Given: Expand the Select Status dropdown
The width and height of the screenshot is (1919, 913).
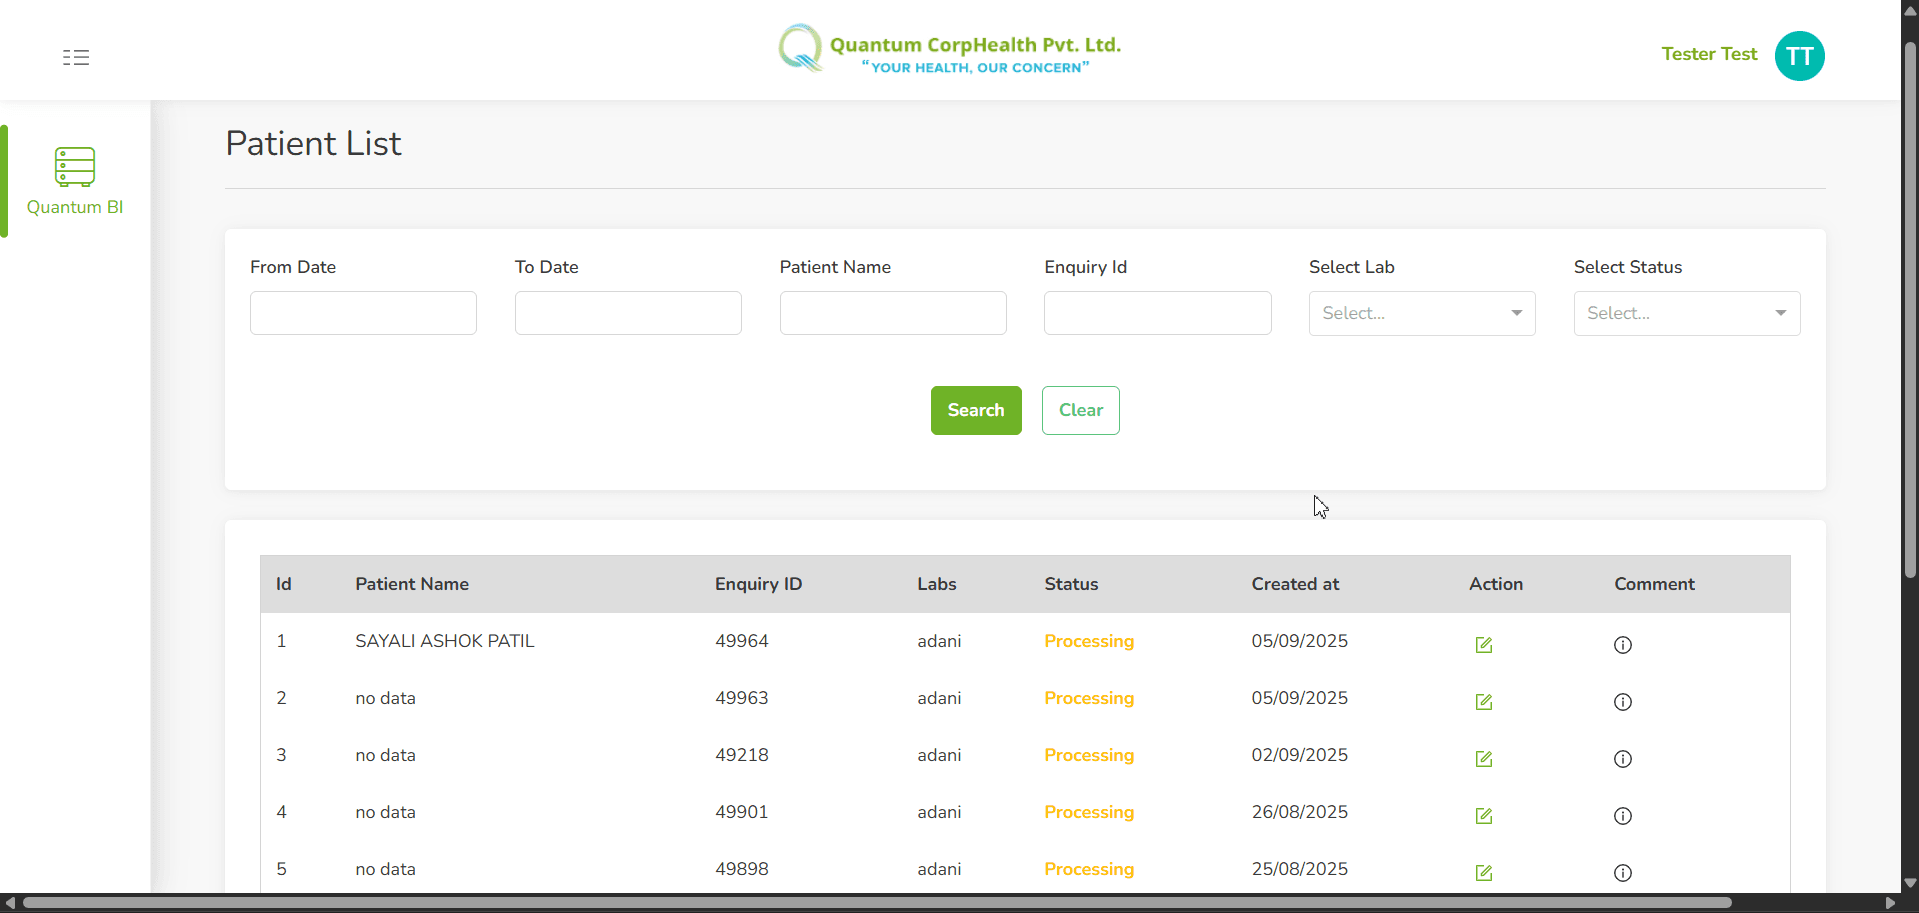Looking at the screenshot, I should tap(1686, 313).
